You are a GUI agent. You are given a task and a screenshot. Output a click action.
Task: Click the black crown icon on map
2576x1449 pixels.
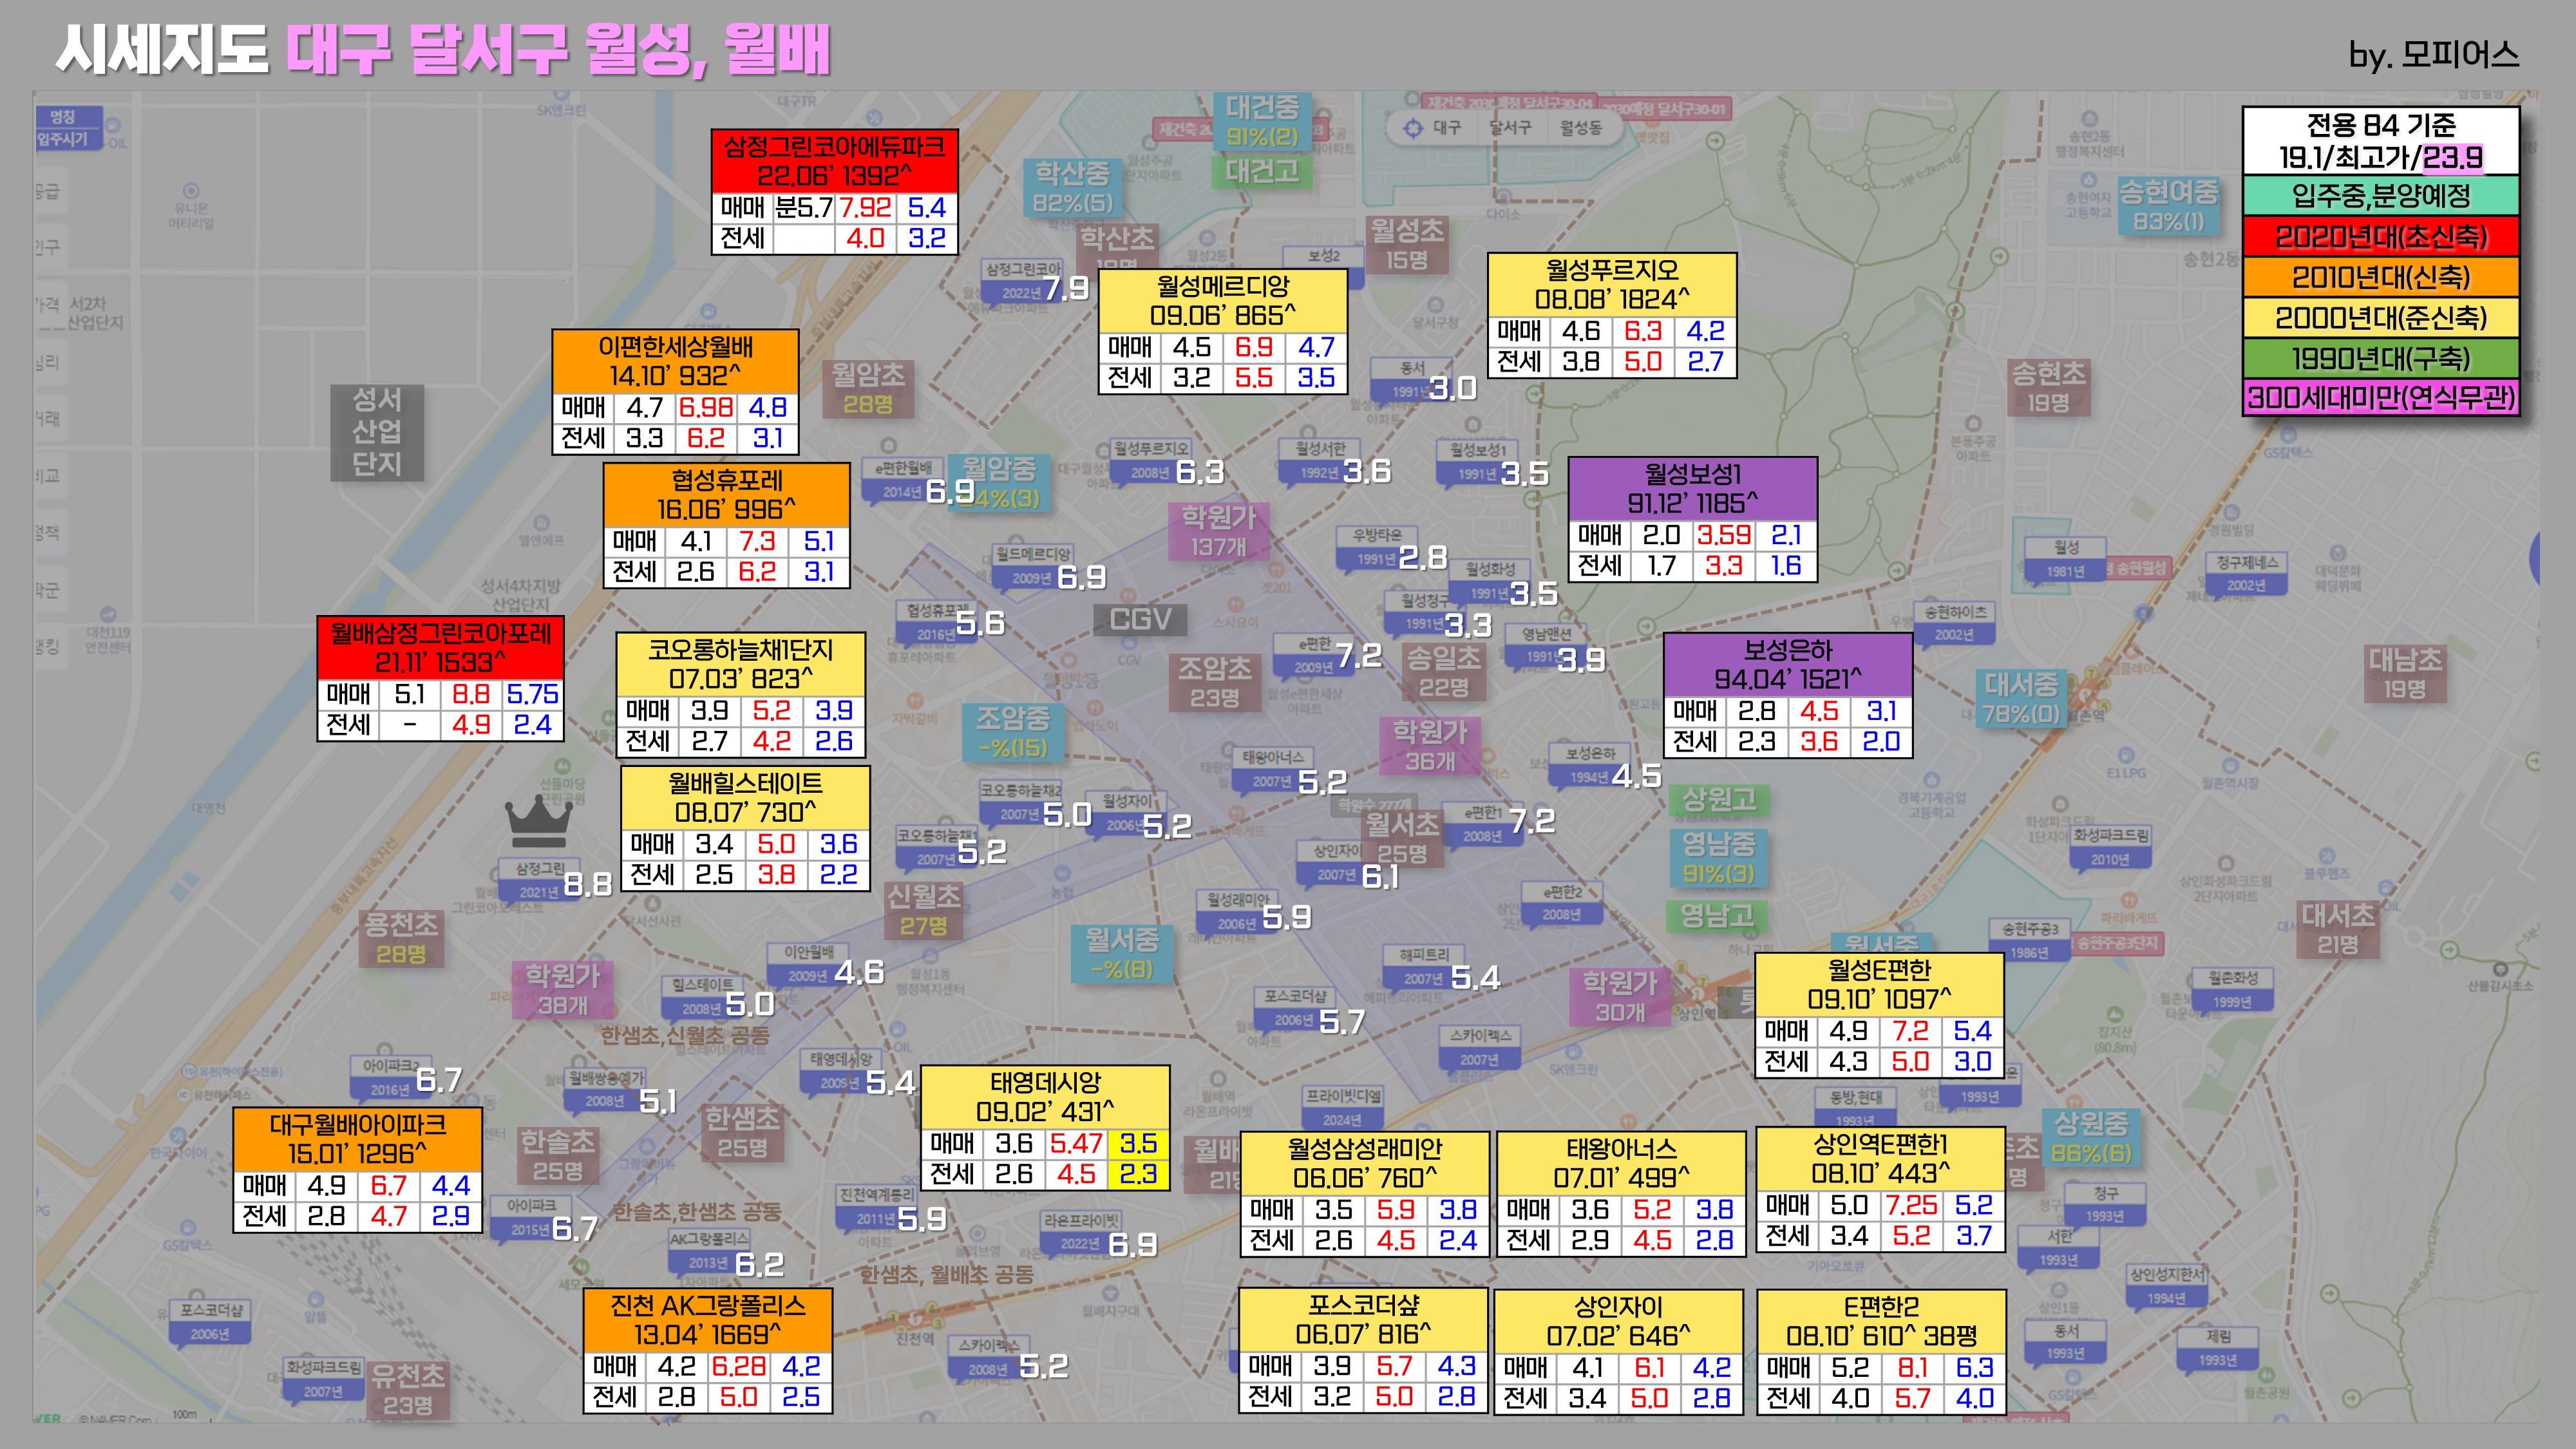[538, 820]
